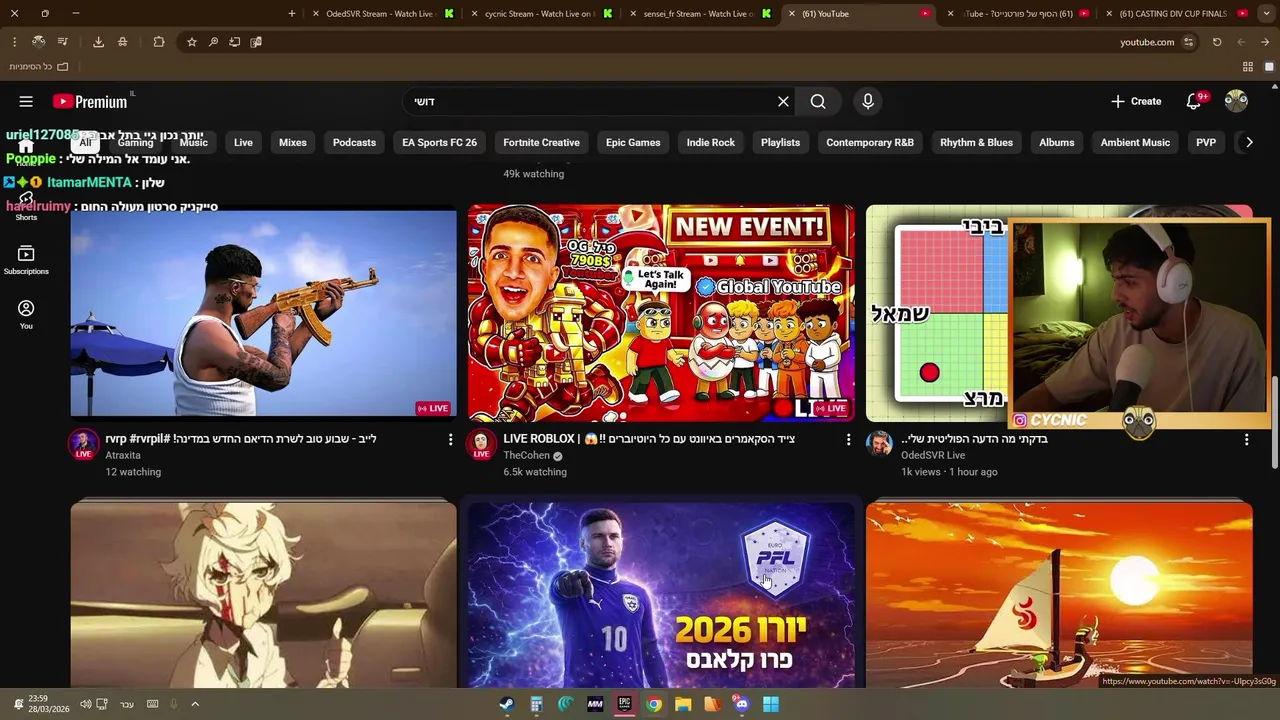Open the sunset sailboat video thumbnail
The image size is (1280, 720).
coord(1059,594)
